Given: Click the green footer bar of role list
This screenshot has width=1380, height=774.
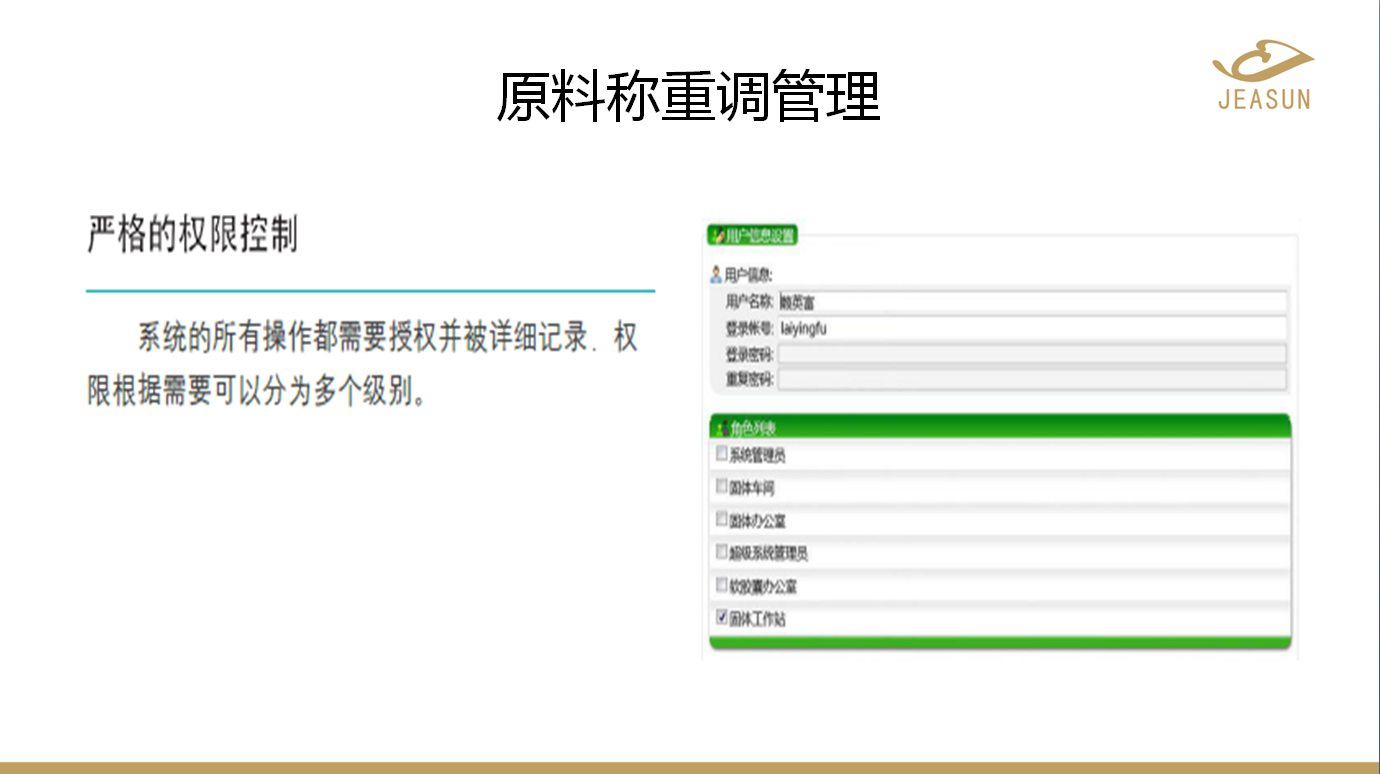Looking at the screenshot, I should (1000, 642).
